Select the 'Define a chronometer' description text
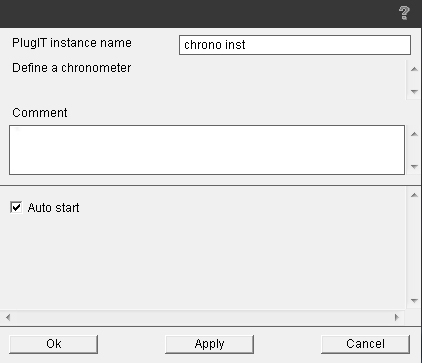This screenshot has height=363, width=422. pos(72,68)
